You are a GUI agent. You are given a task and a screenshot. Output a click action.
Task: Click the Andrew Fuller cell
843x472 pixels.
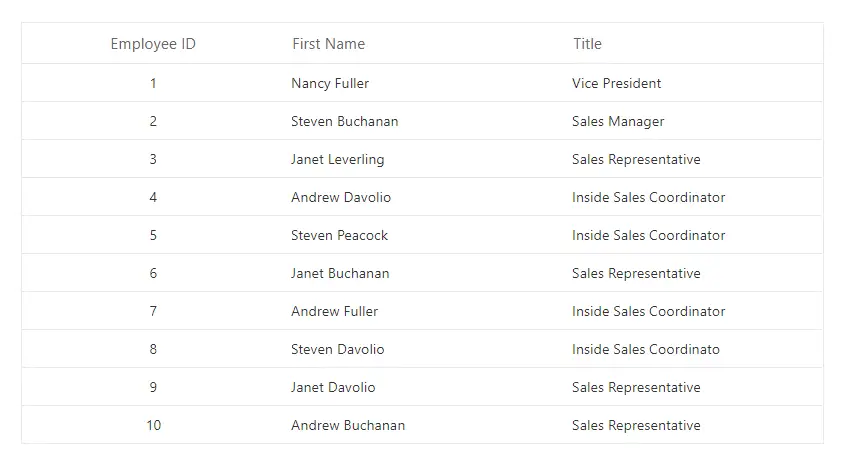tap(334, 312)
